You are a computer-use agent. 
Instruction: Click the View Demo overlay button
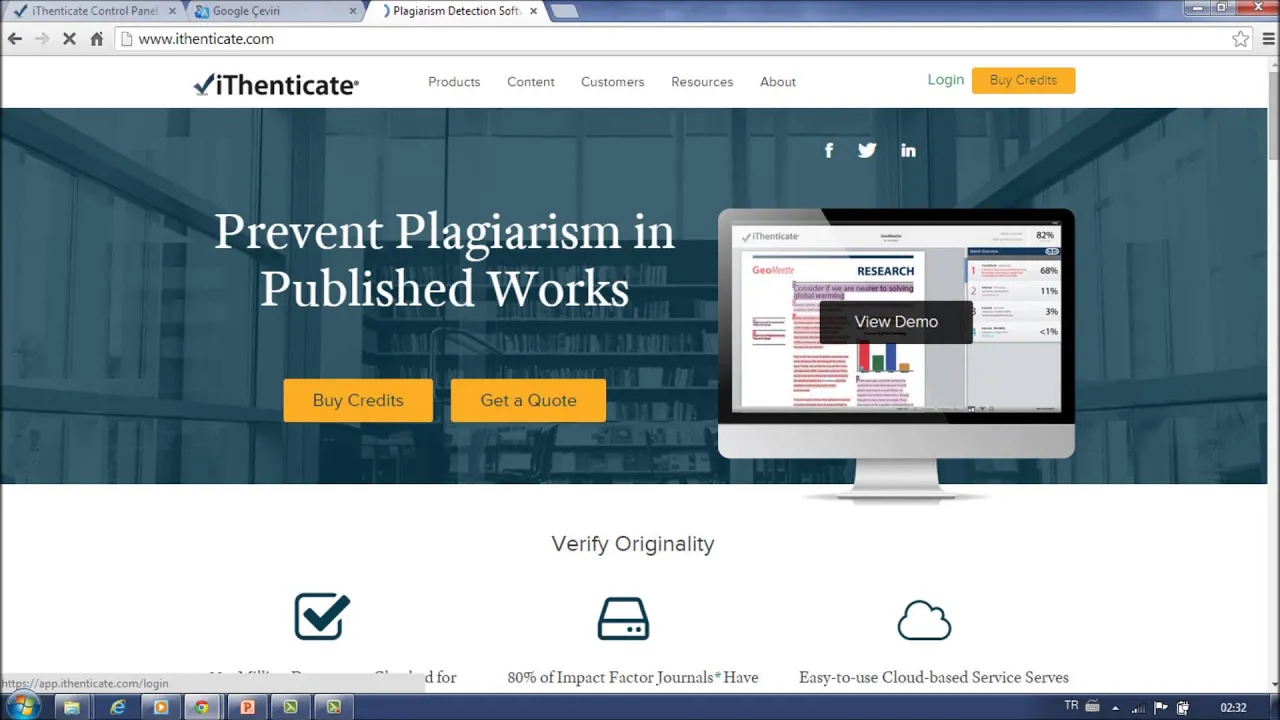click(x=896, y=322)
